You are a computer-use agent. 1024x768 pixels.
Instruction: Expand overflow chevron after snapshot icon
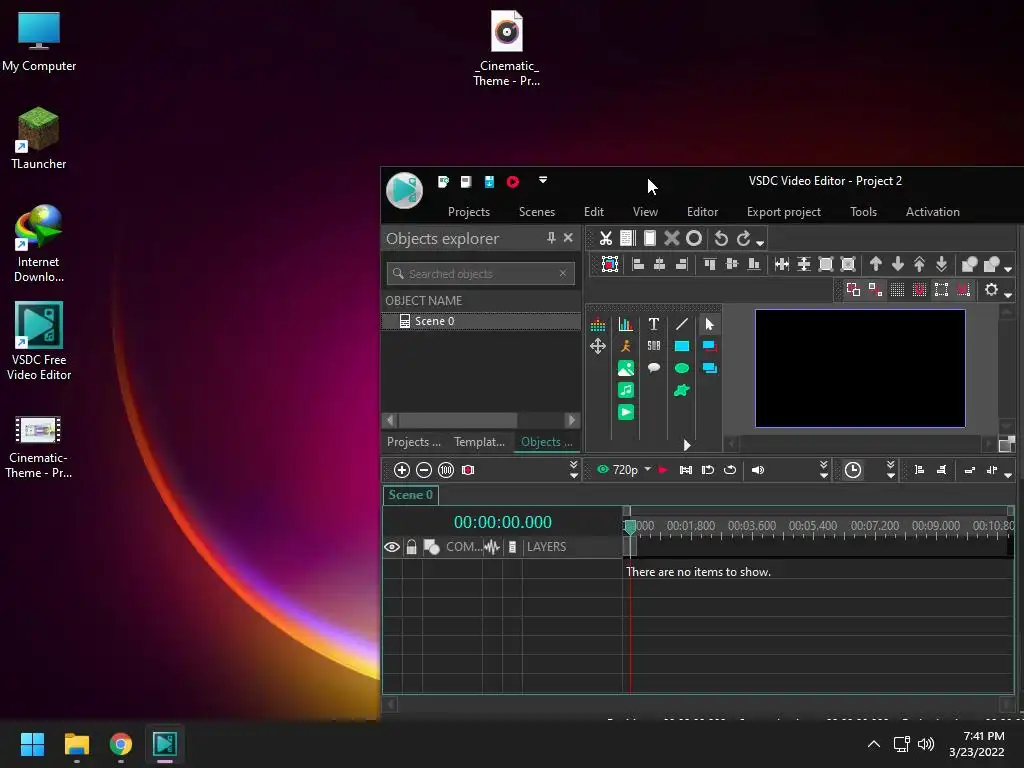573,470
